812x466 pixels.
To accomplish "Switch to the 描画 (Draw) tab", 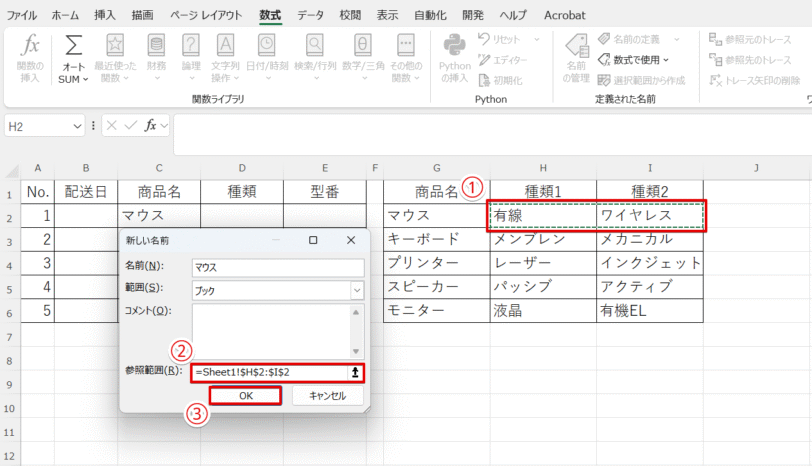I will coord(142,15).
